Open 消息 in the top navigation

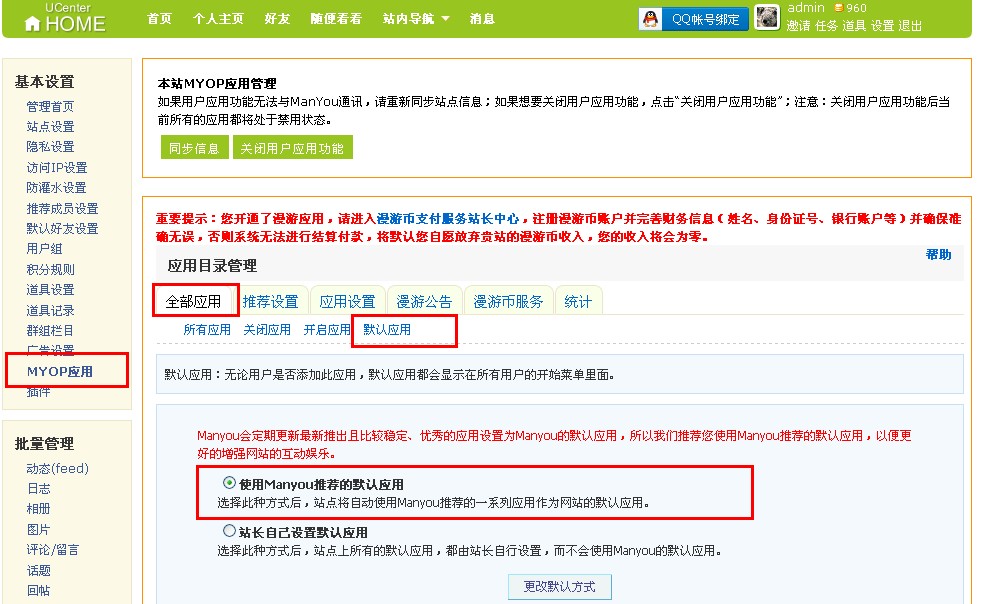pyautogui.click(x=482, y=19)
